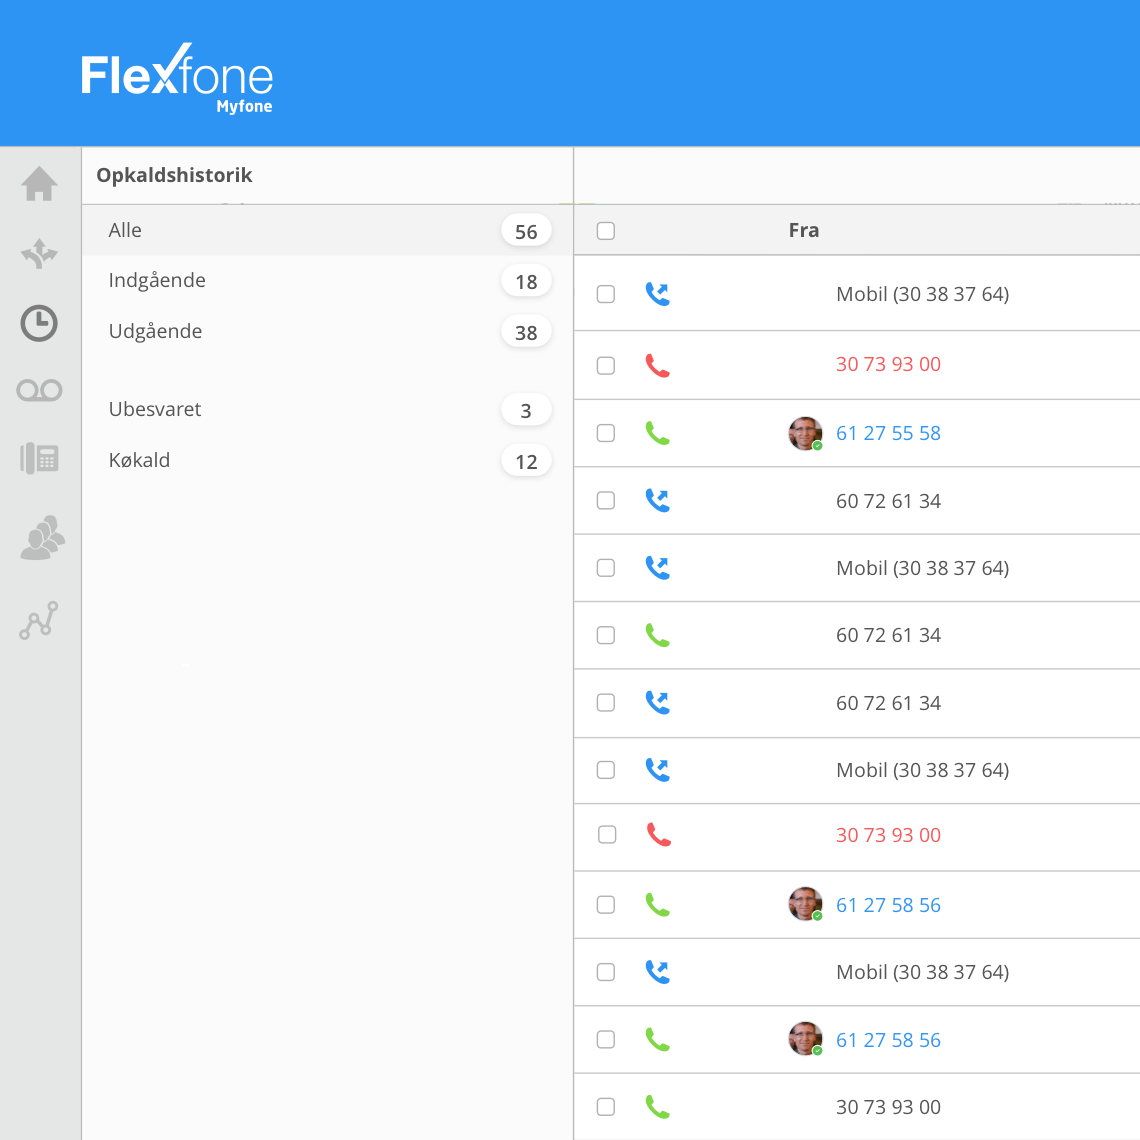Click 60 72 61 34 text on green-icon row
This screenshot has height=1140, width=1140.
pyautogui.click(x=888, y=635)
